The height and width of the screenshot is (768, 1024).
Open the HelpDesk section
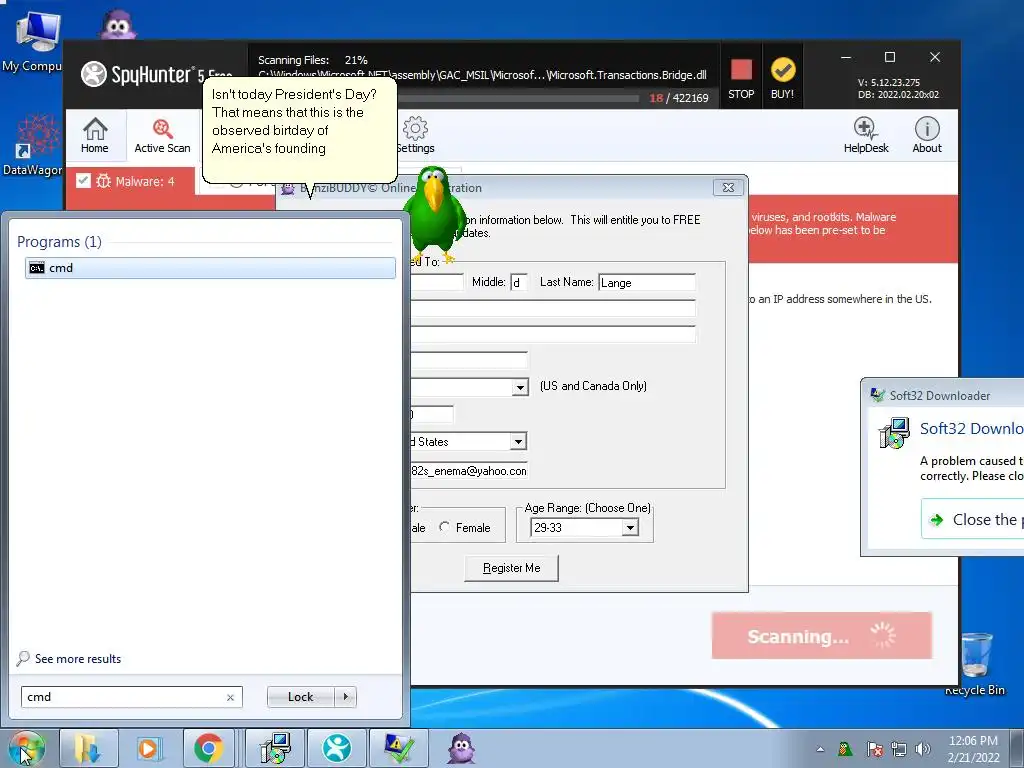[865, 135]
